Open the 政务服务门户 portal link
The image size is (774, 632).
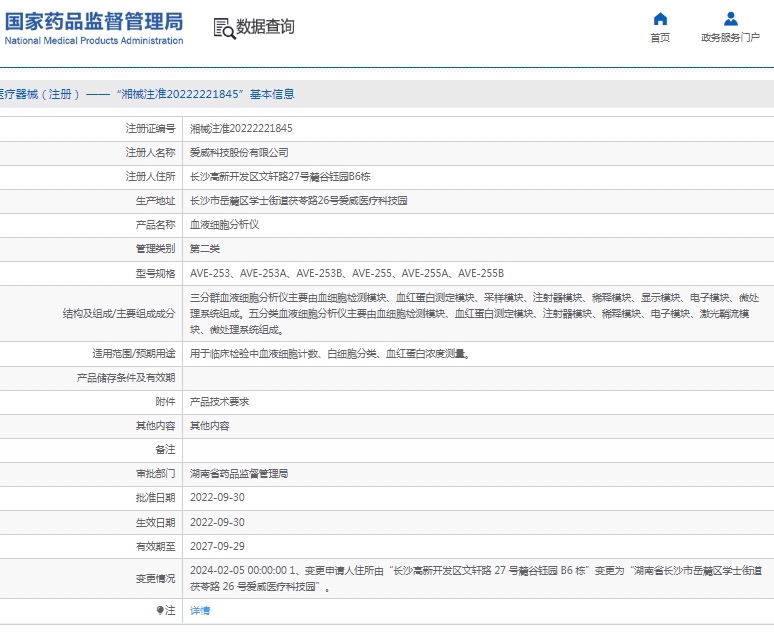click(731, 38)
